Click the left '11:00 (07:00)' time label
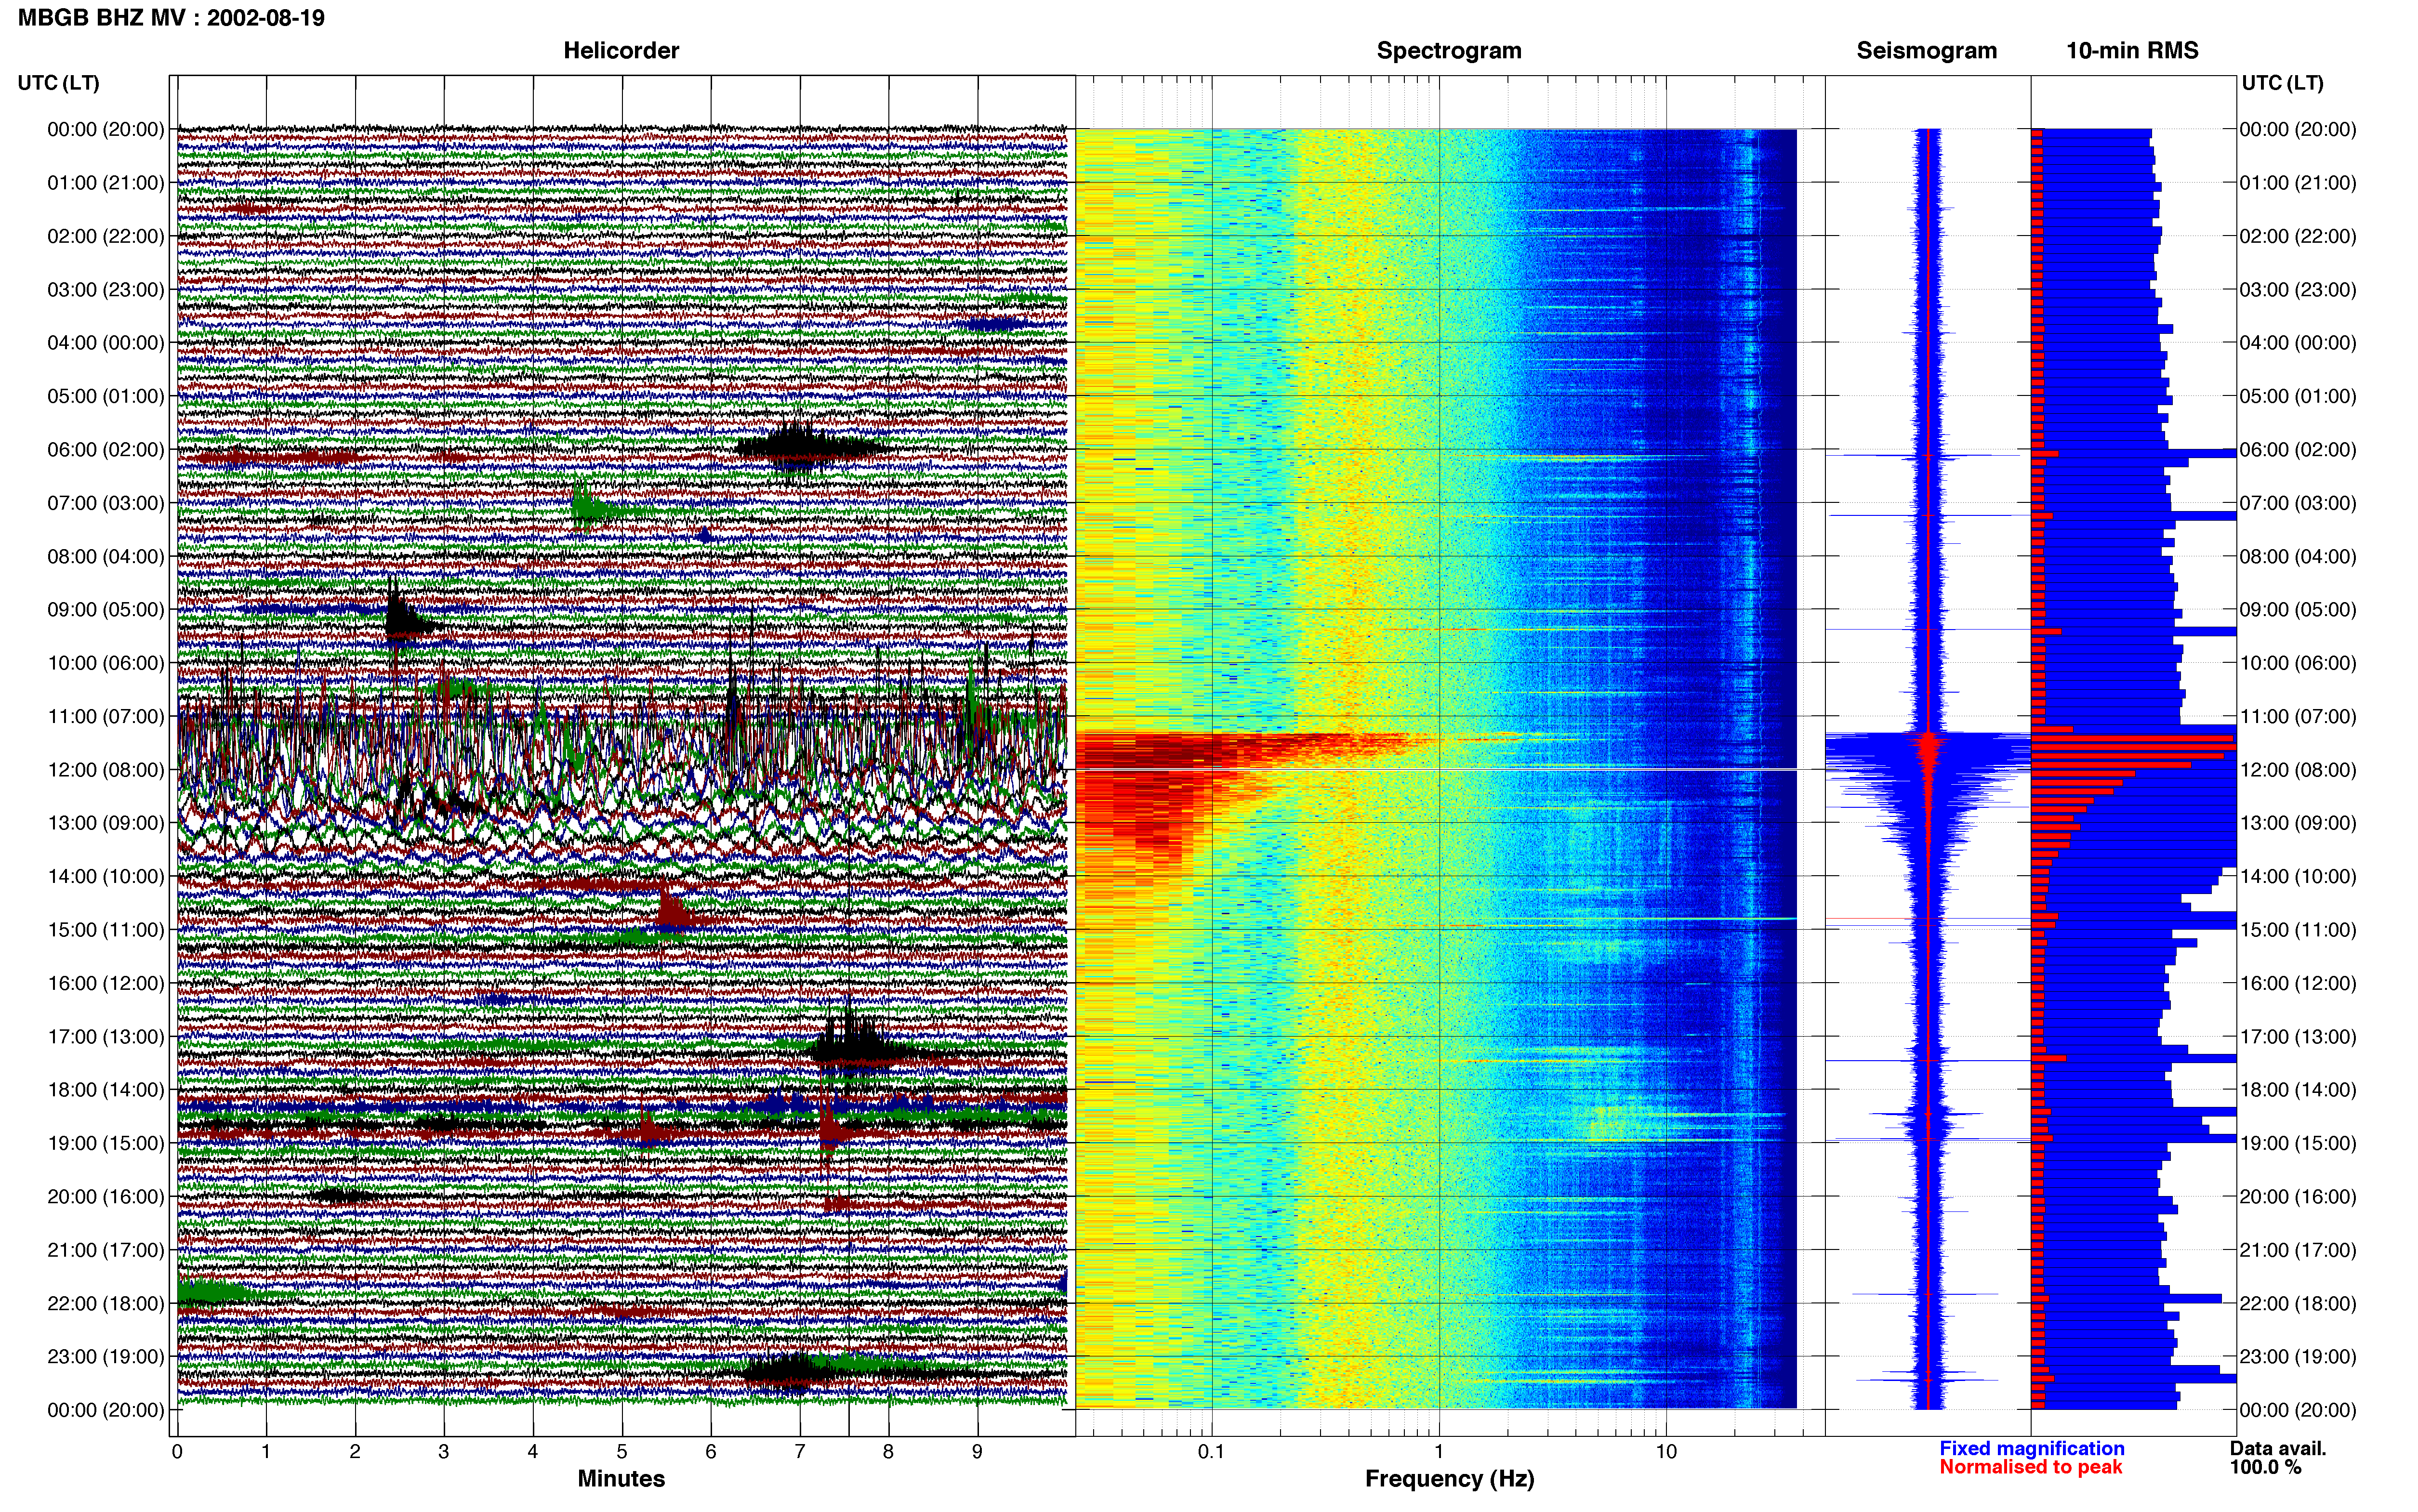 (x=106, y=716)
